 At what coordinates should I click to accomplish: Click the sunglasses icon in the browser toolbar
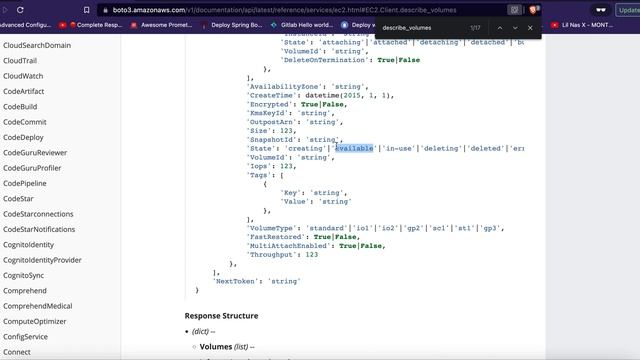click(x=601, y=10)
